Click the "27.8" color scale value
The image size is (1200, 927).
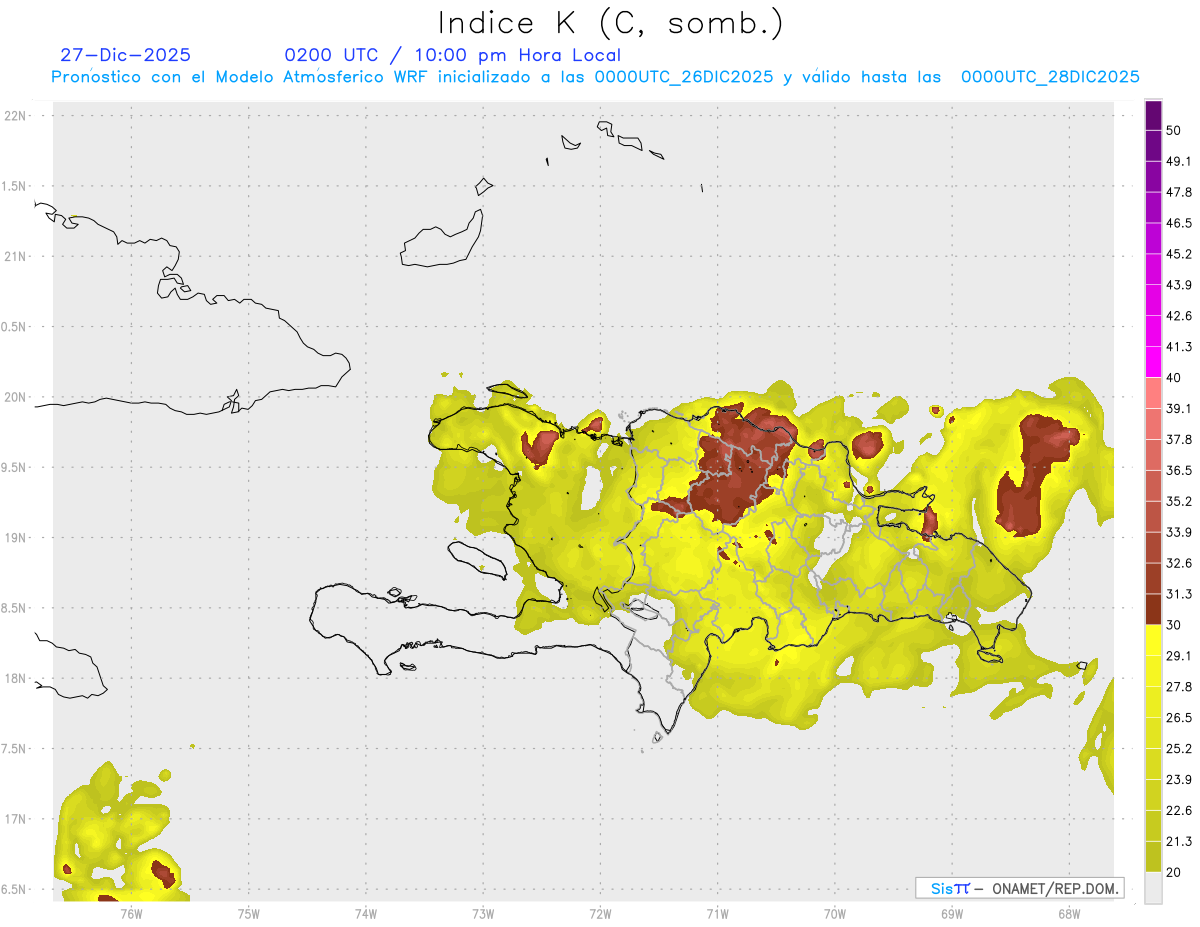pyautogui.click(x=1179, y=686)
